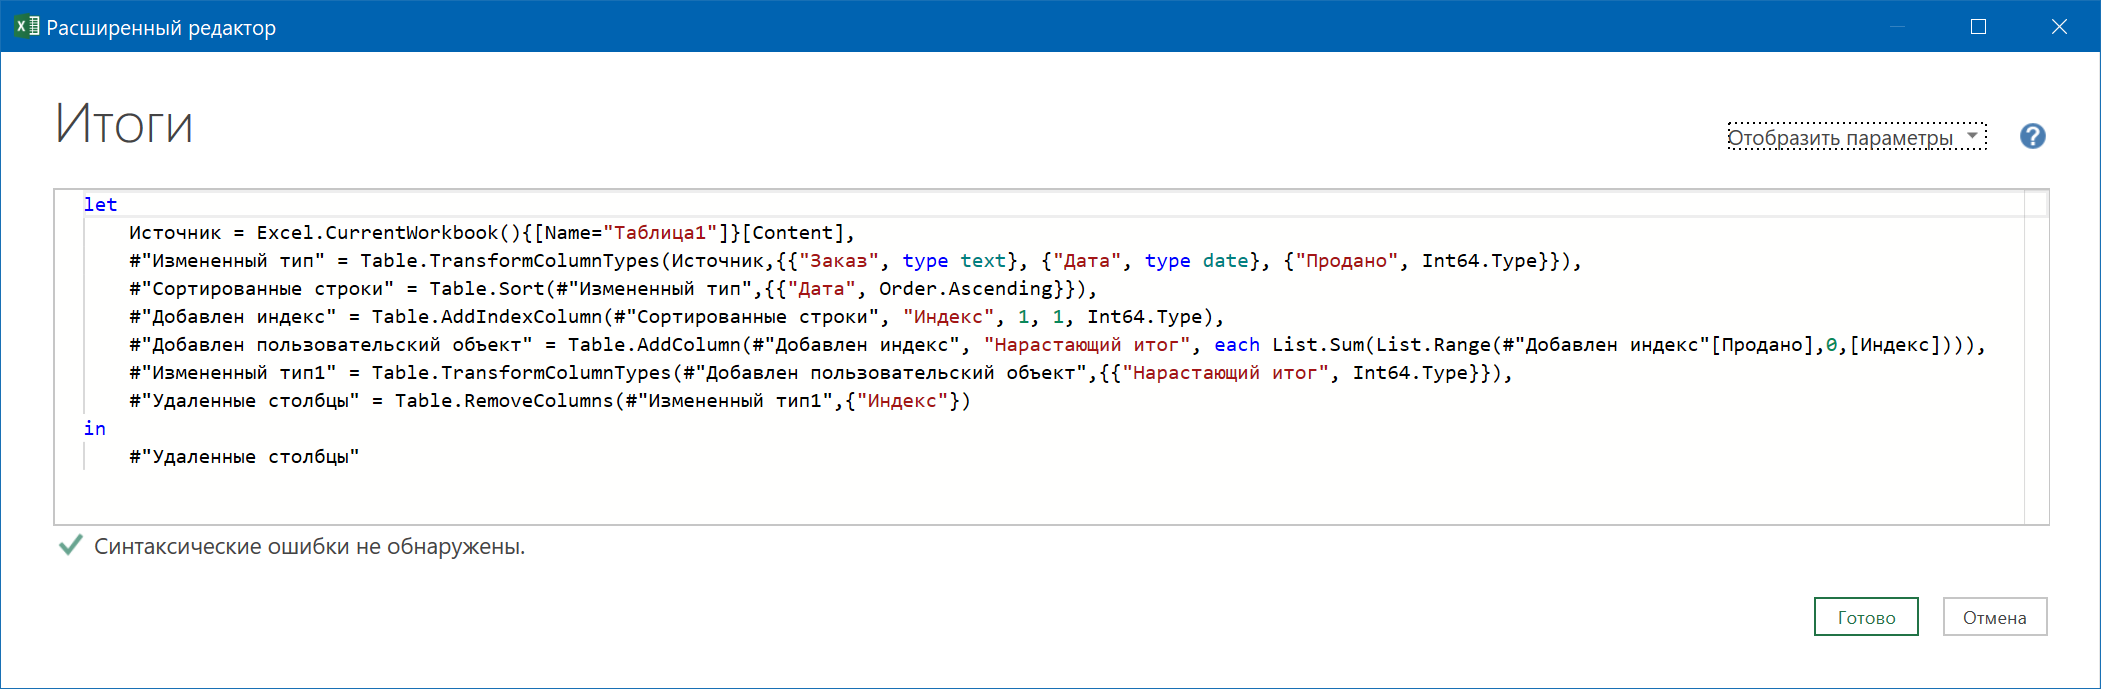Click the Excel icon in title bar
Viewport: 2101px width, 689px height.
pyautogui.click(x=27, y=27)
